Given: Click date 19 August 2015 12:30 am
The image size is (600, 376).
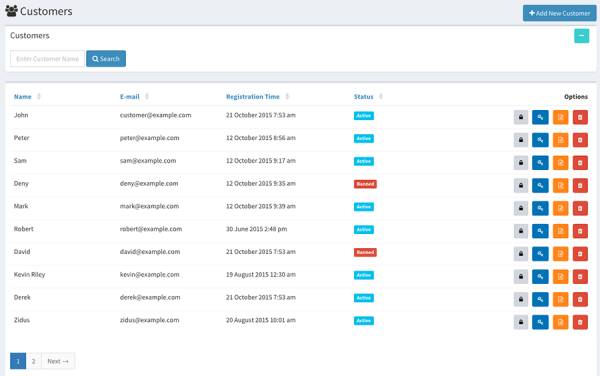Looking at the screenshot, I should (261, 275).
